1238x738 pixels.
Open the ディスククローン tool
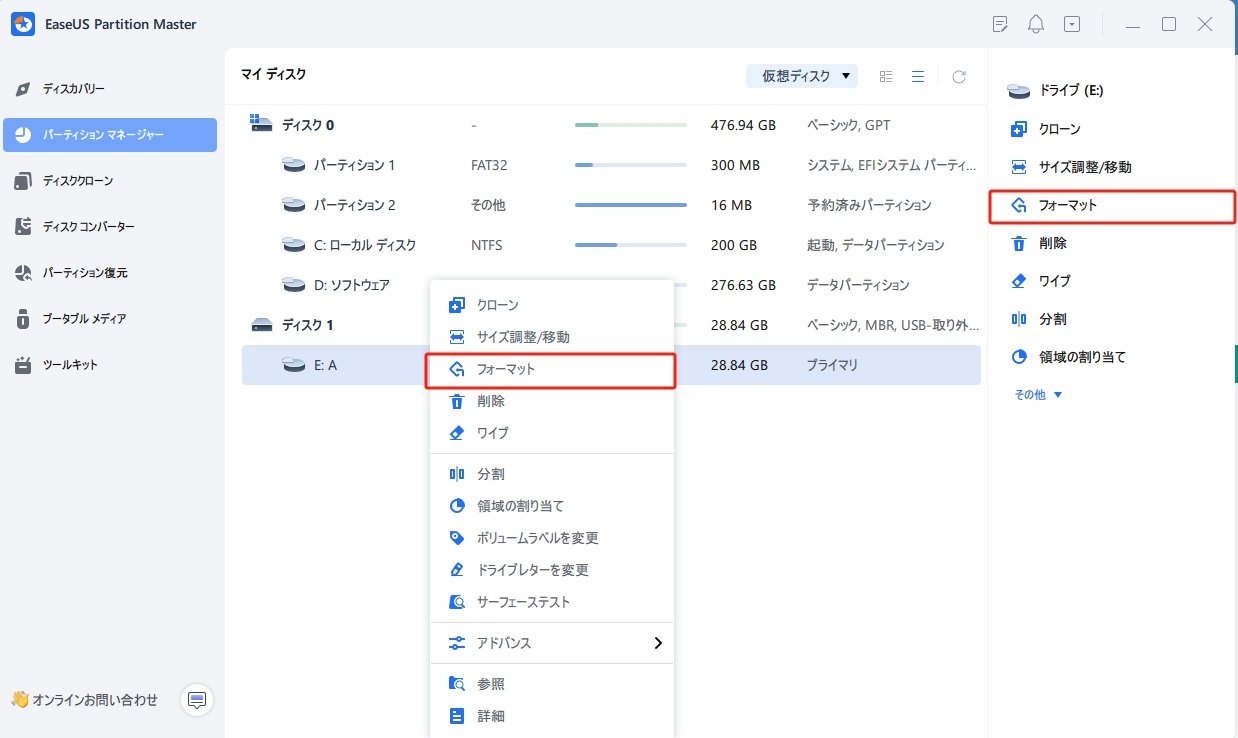tap(110, 180)
